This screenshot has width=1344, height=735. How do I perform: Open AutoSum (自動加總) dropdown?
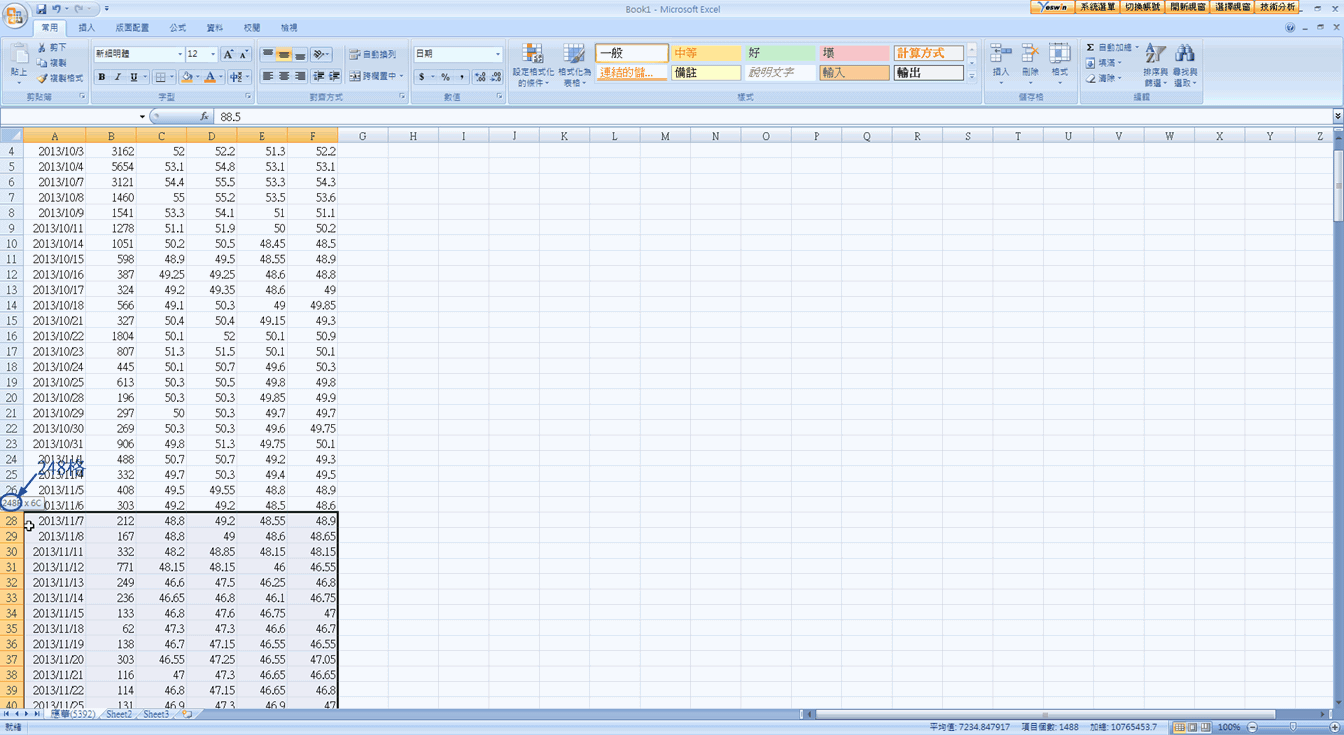coord(1137,47)
